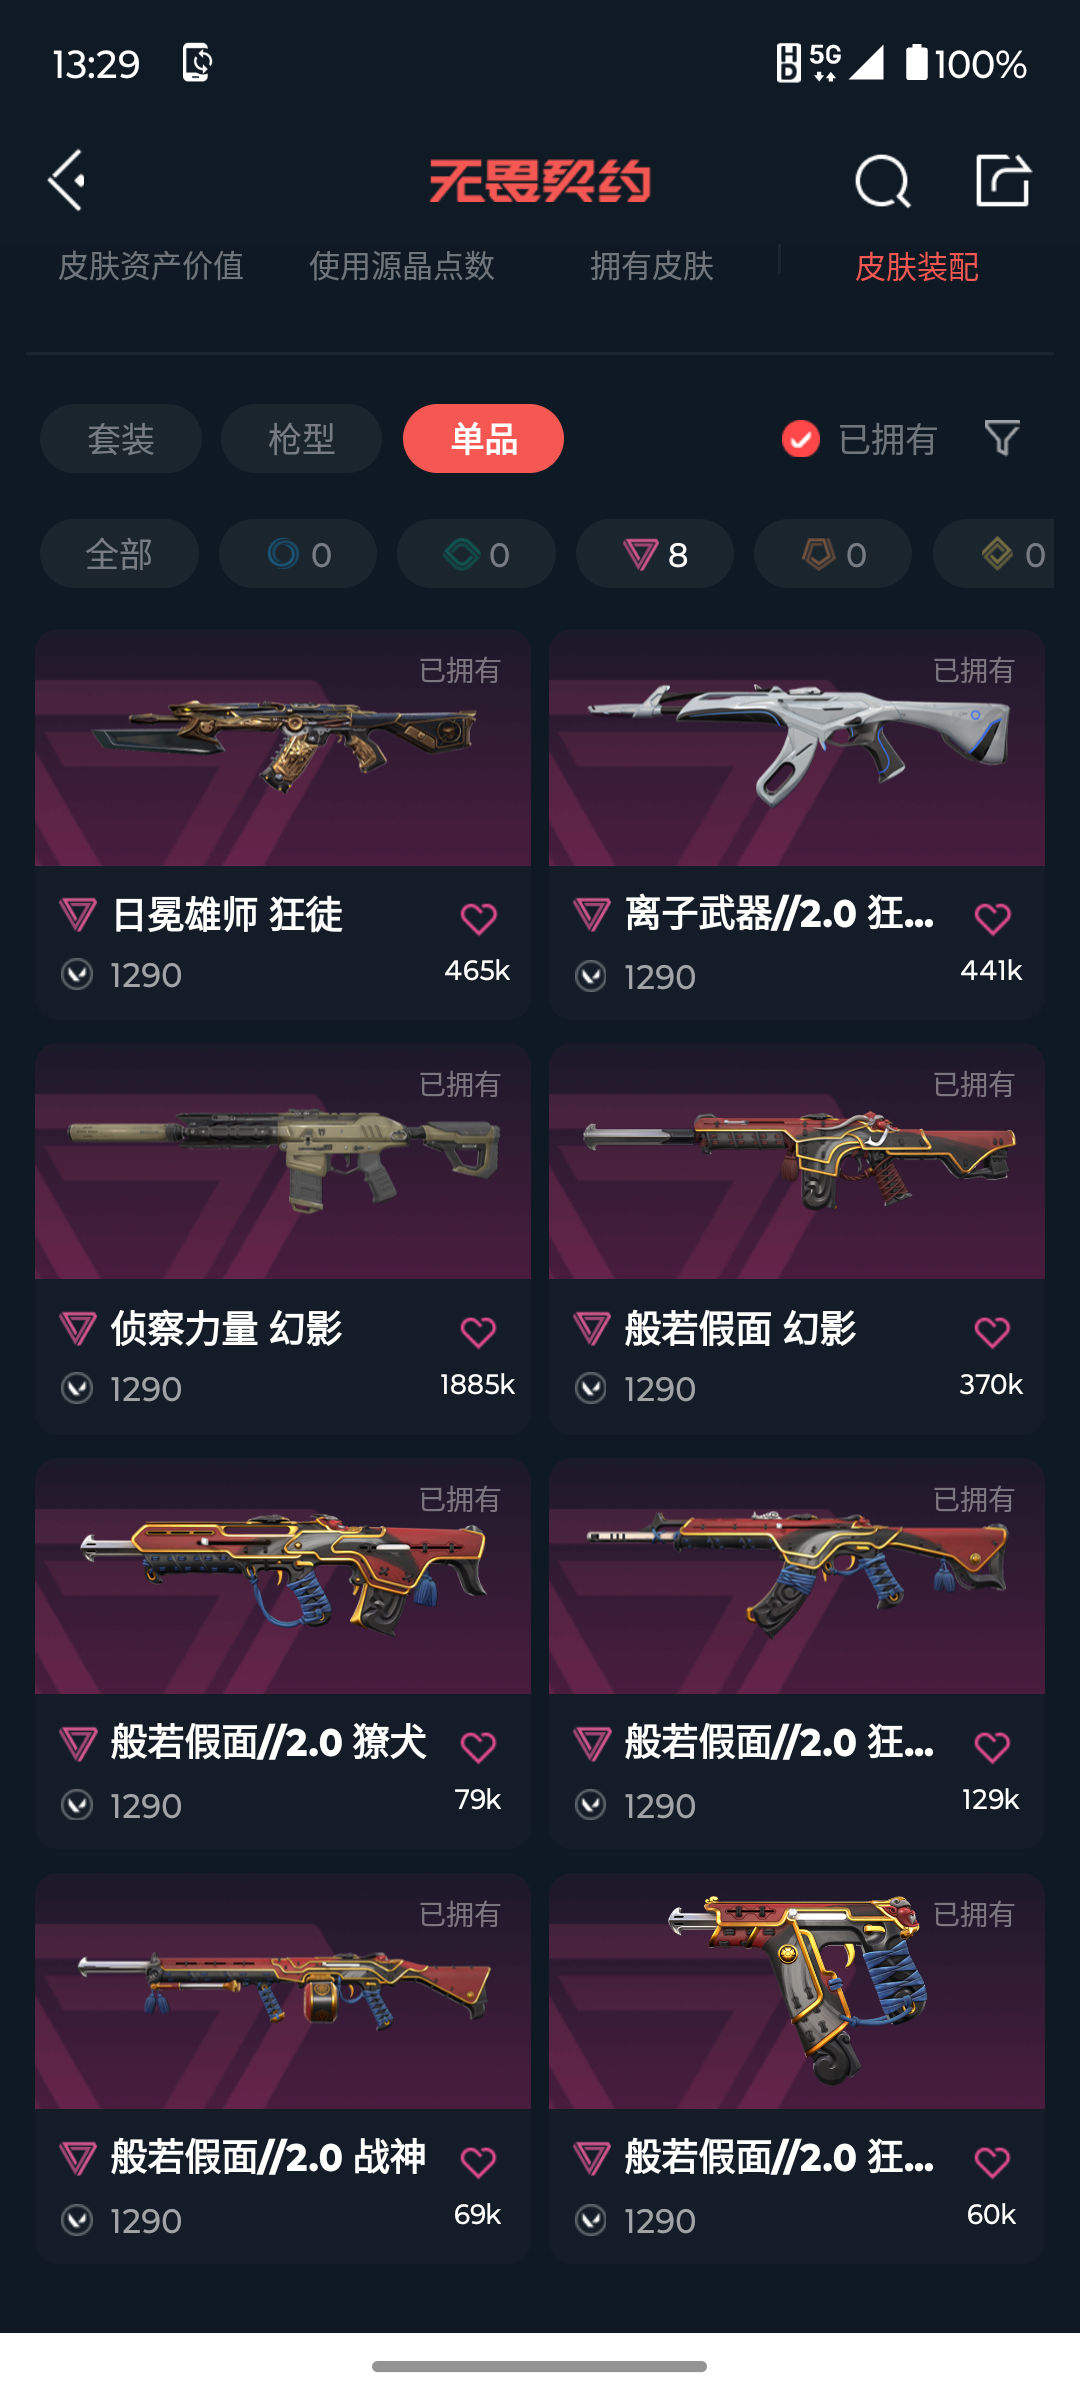Switch to the 皮肤资产价值 tab
1080x2400 pixels.
(x=151, y=266)
